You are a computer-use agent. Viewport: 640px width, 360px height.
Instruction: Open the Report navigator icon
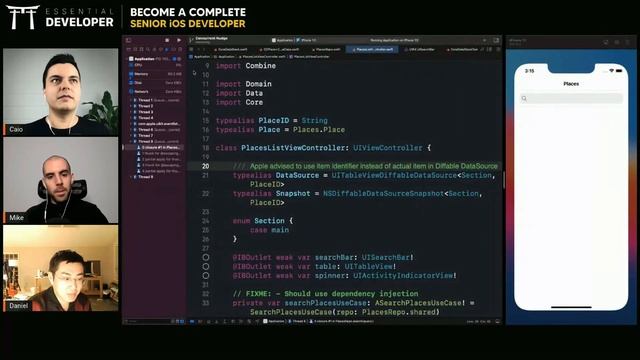point(179,49)
